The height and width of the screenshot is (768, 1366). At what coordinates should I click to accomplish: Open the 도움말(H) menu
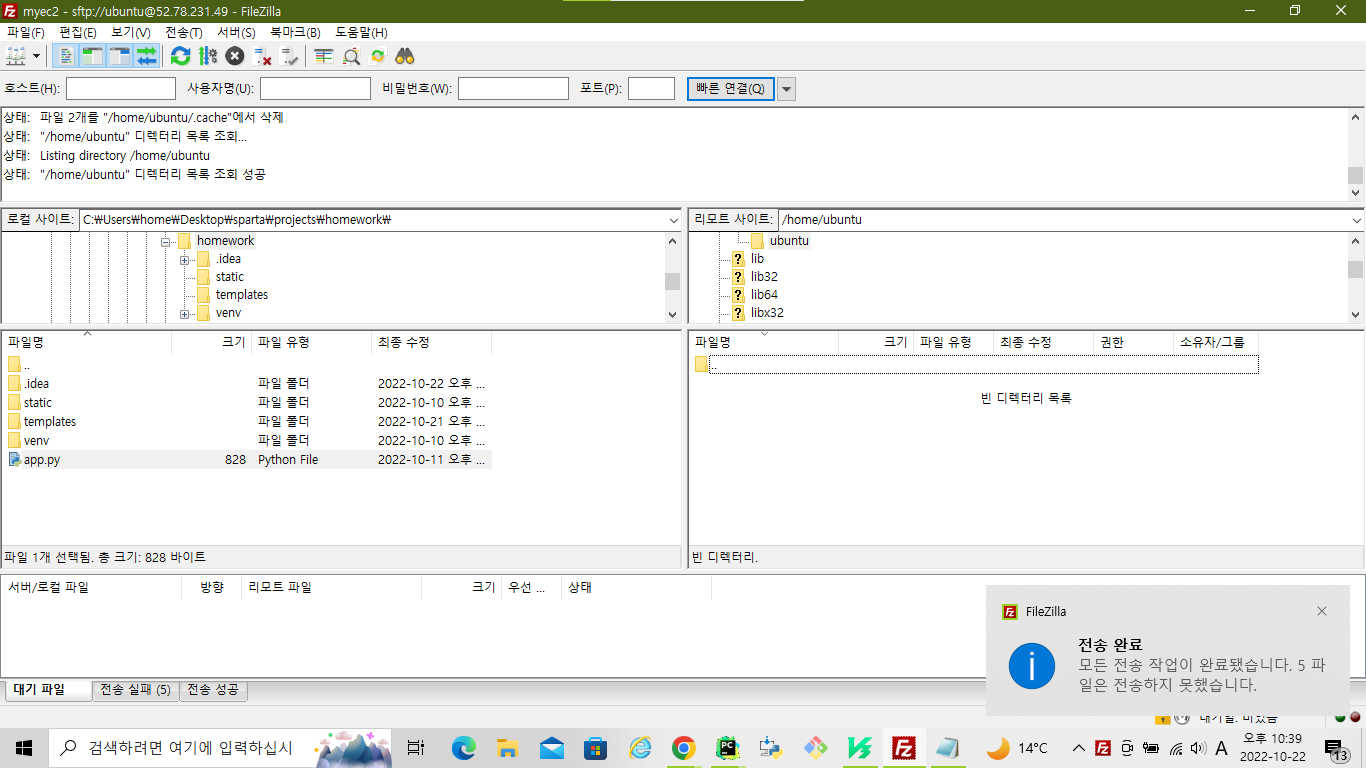point(361,32)
